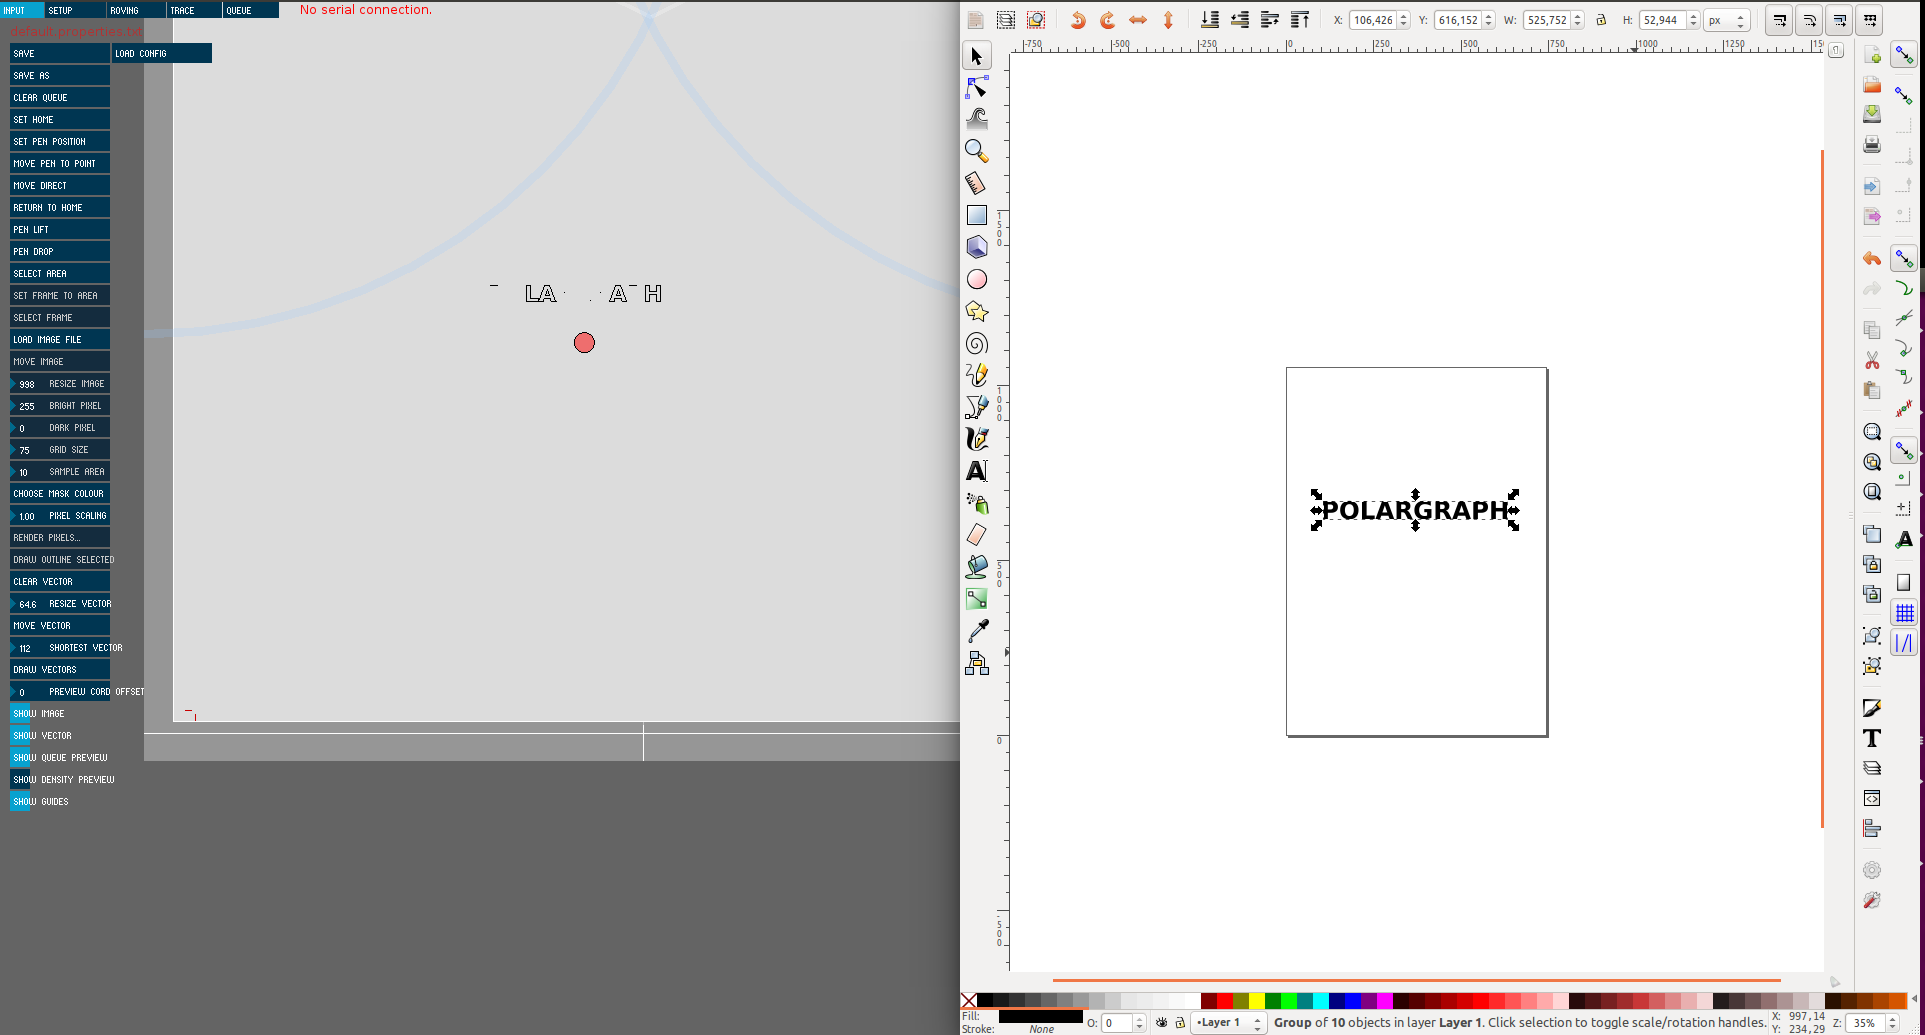The height and width of the screenshot is (1035, 1925).
Task: Pick the cyan palette swatch
Action: click(x=1321, y=1000)
